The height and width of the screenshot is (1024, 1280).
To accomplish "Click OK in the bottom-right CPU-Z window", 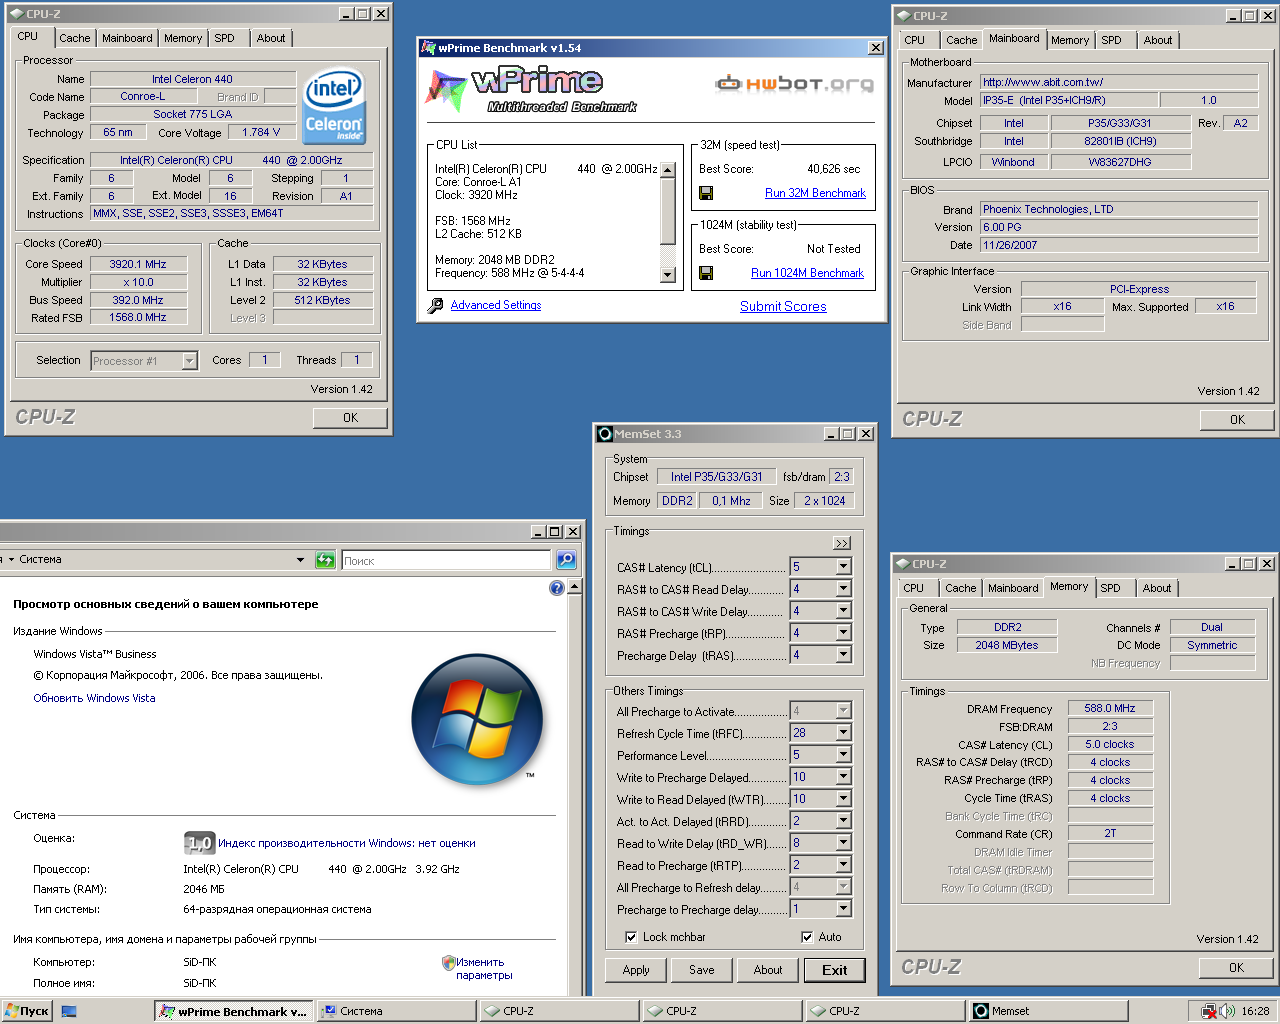I will coord(1236,967).
